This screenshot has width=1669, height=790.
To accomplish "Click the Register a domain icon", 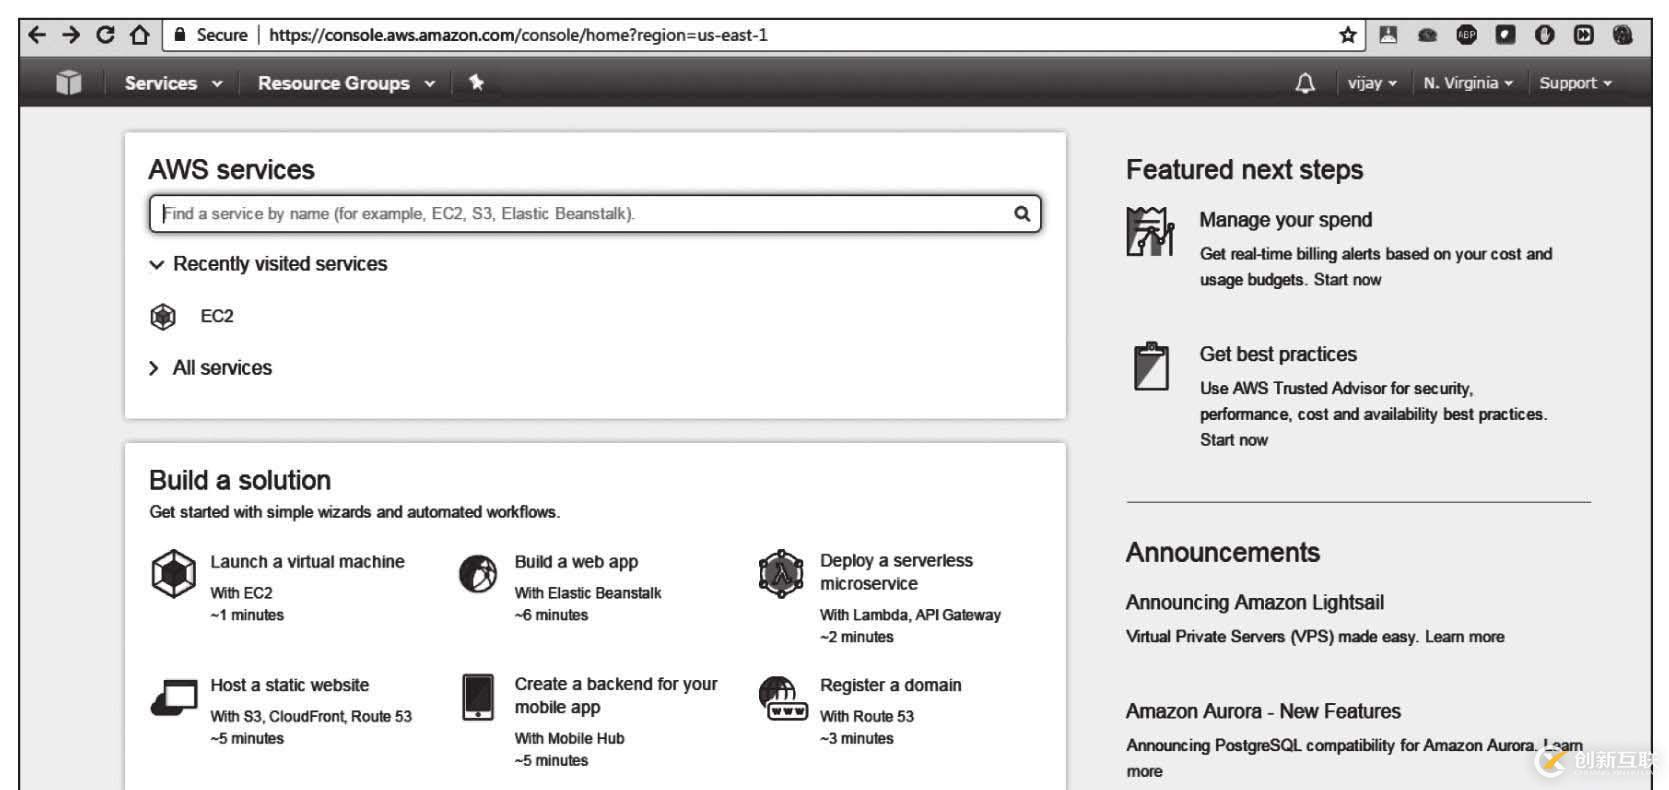I will [782, 698].
